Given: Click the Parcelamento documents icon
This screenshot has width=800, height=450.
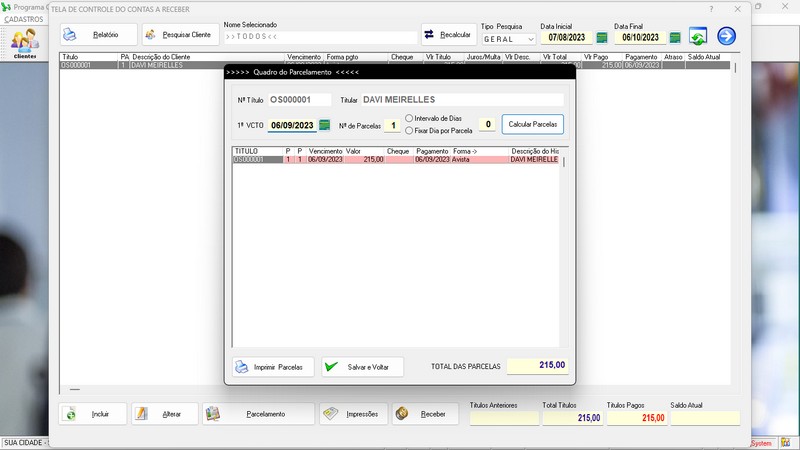Looking at the screenshot, I should point(213,414).
